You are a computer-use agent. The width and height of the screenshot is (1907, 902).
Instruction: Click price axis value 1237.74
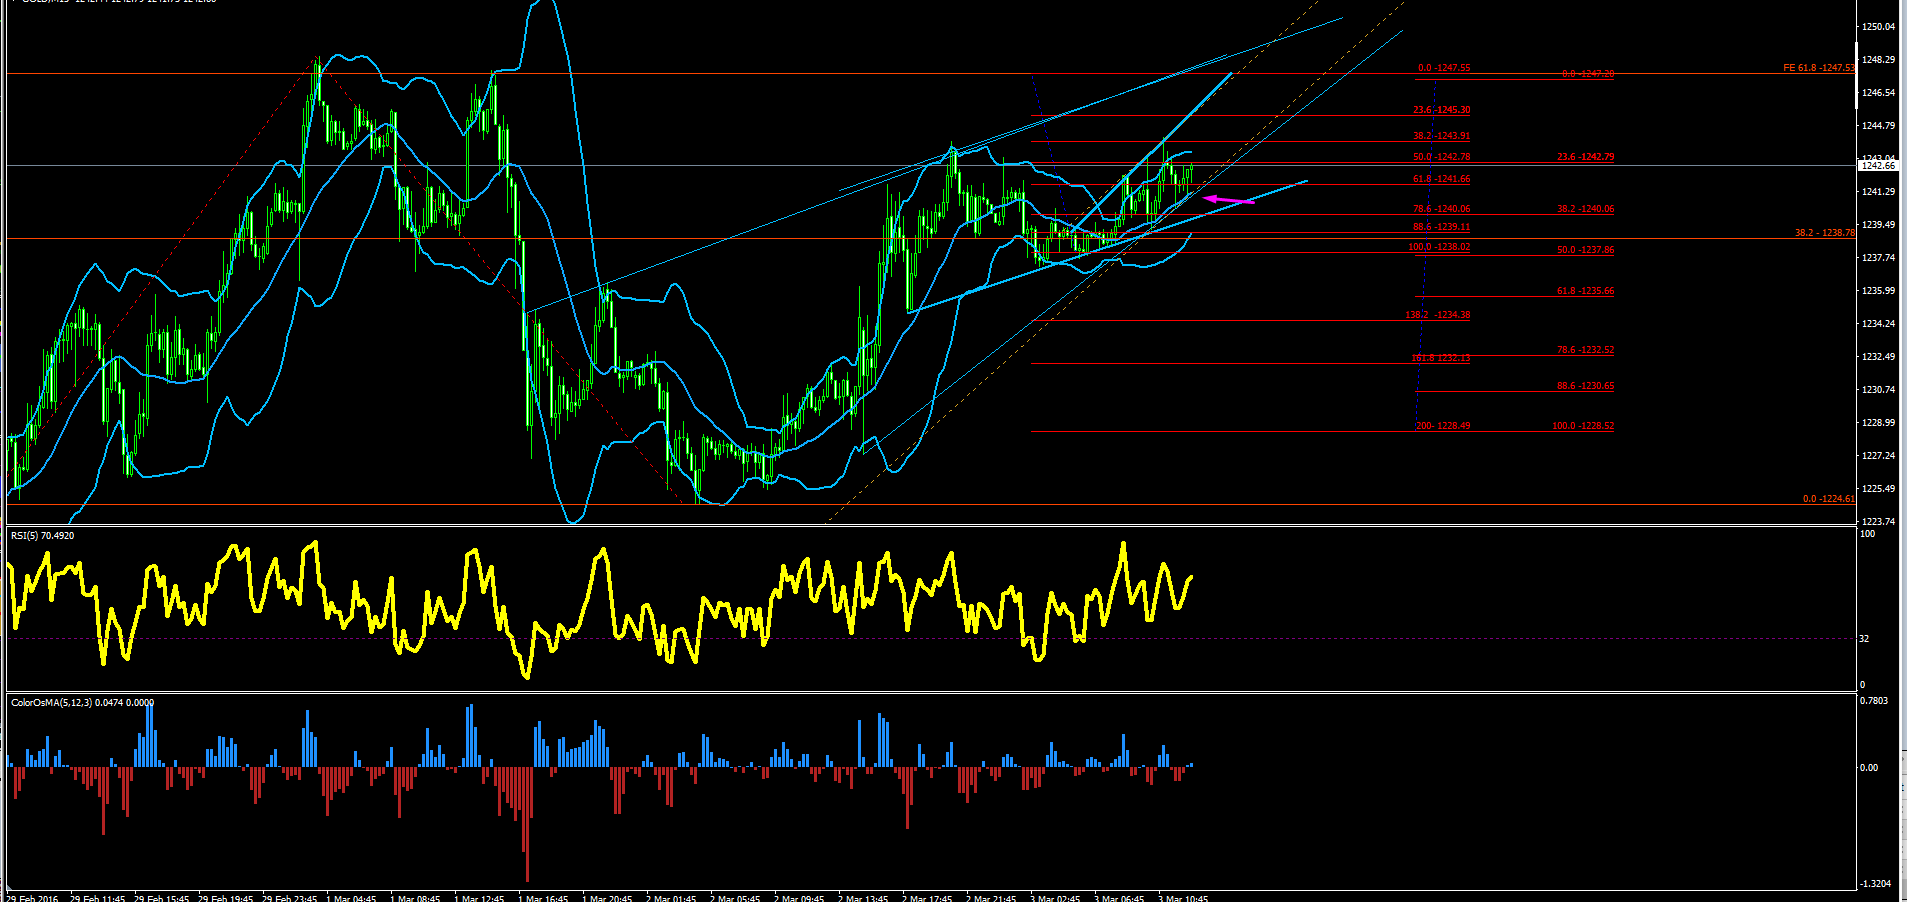[1879, 258]
